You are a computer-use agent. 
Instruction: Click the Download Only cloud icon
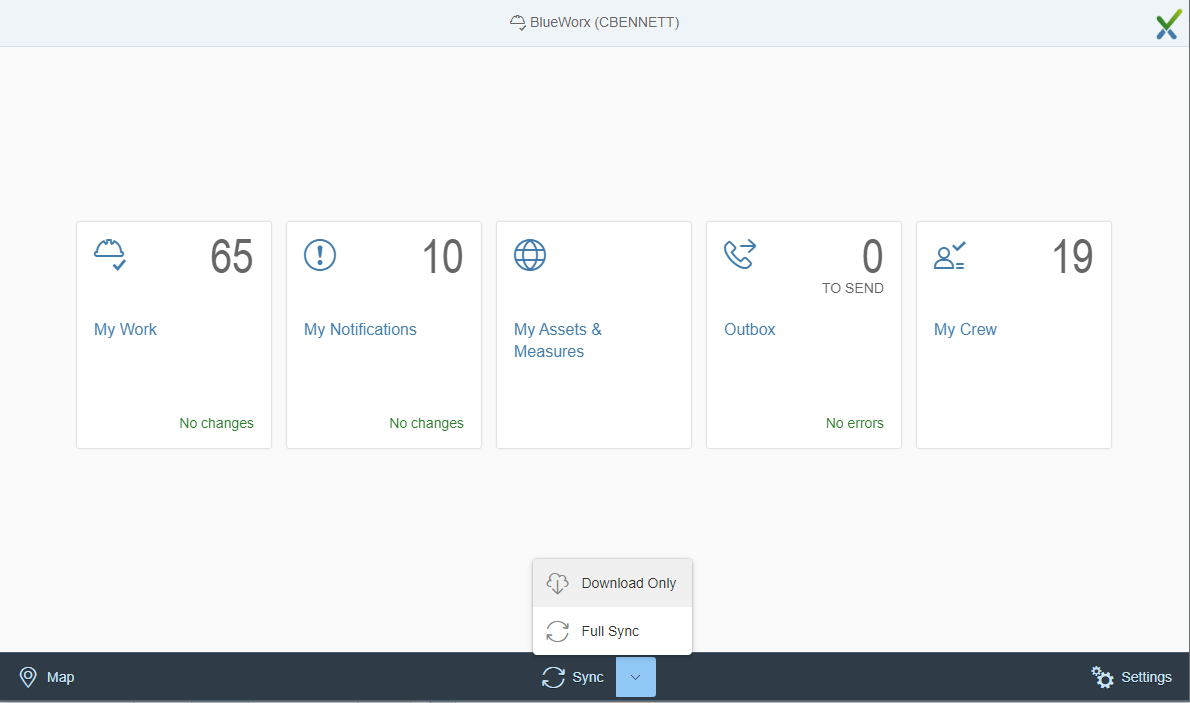tap(558, 583)
